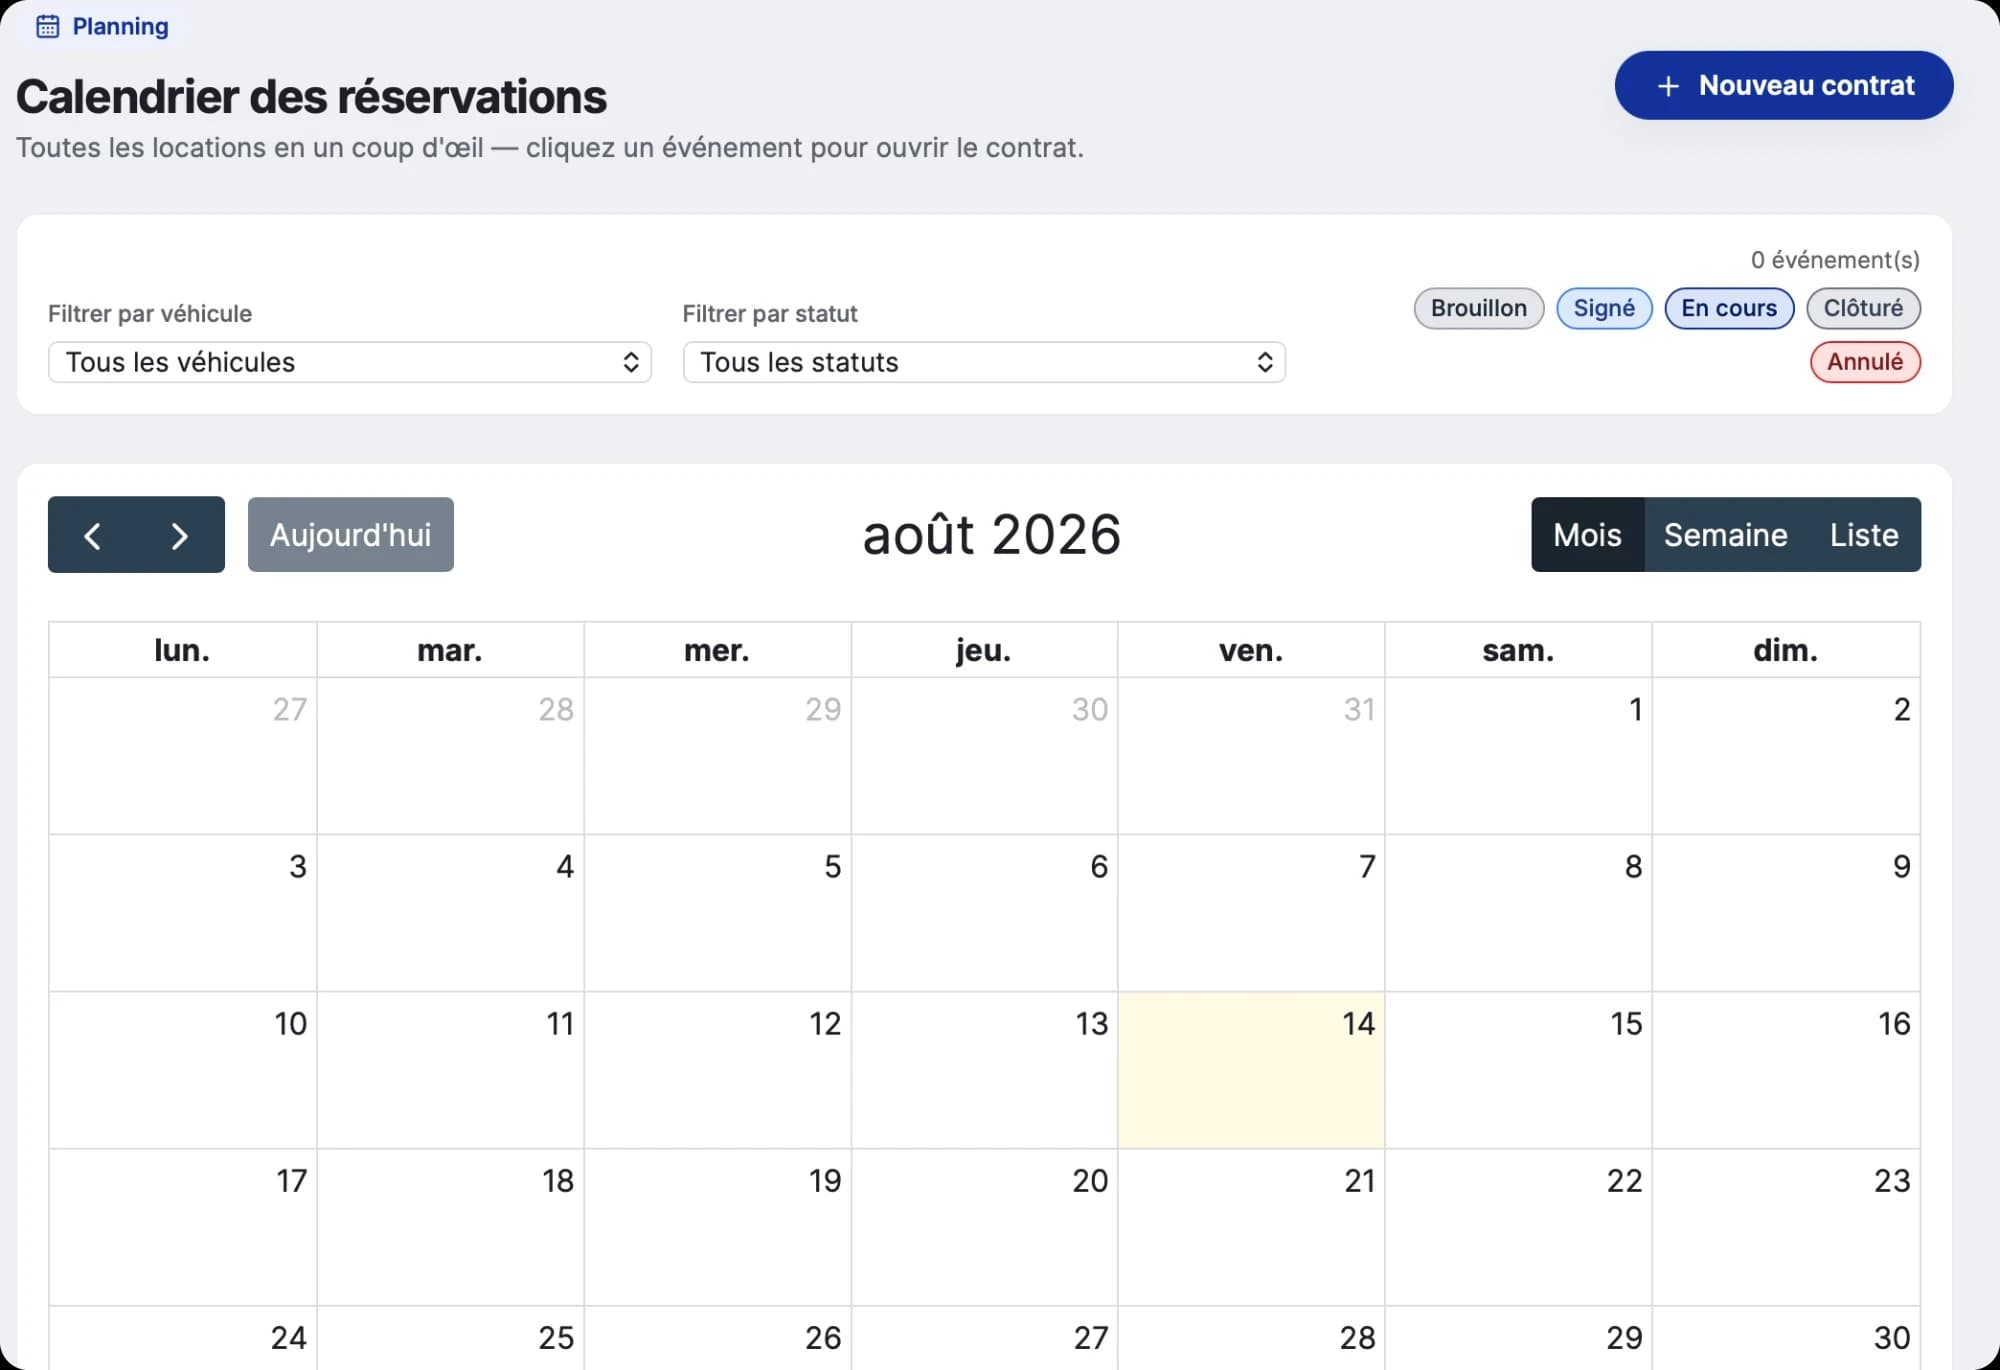Image resolution: width=2000 pixels, height=1370 pixels.
Task: Select day 10 in the calendar
Action: 183,1070
